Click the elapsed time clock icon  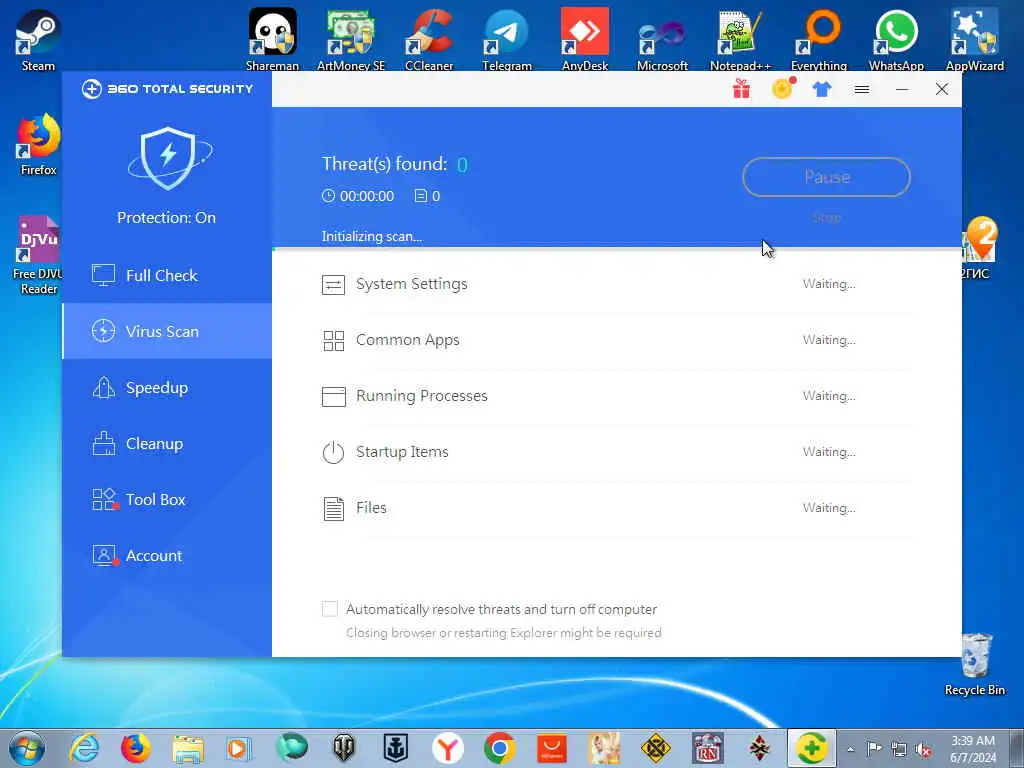(x=328, y=196)
